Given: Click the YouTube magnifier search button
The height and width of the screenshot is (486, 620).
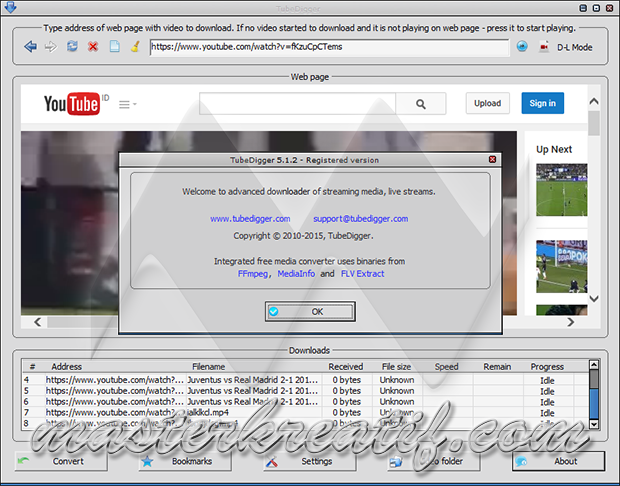Looking at the screenshot, I should point(421,104).
